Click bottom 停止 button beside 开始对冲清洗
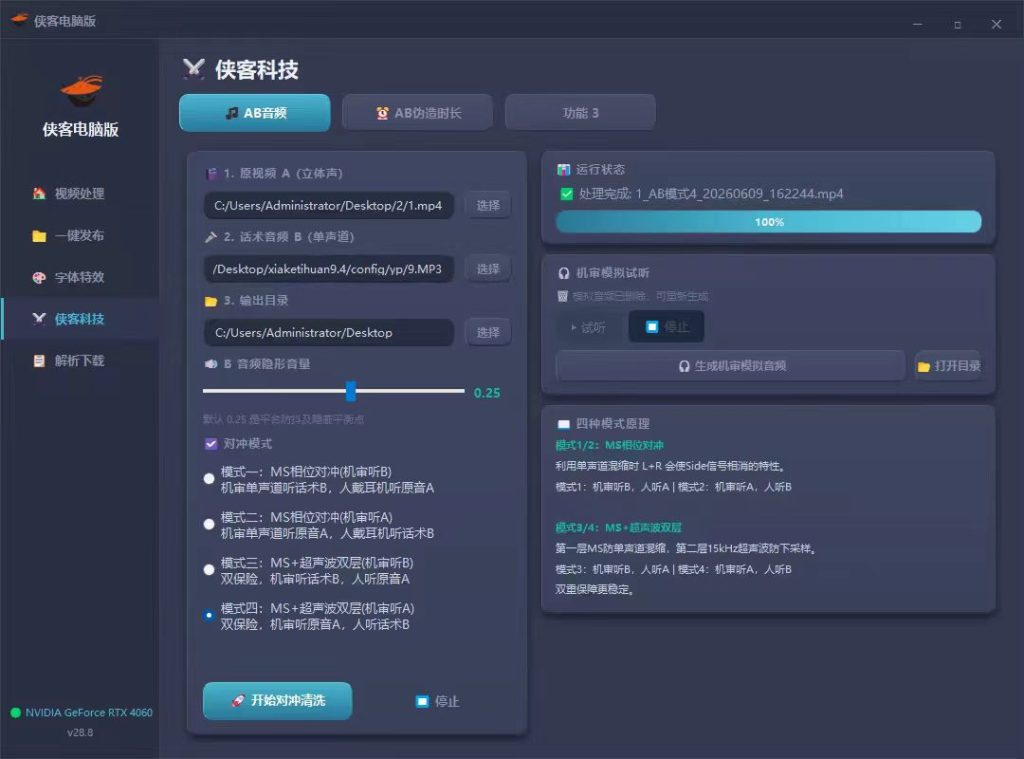1024x759 pixels. [x=438, y=701]
